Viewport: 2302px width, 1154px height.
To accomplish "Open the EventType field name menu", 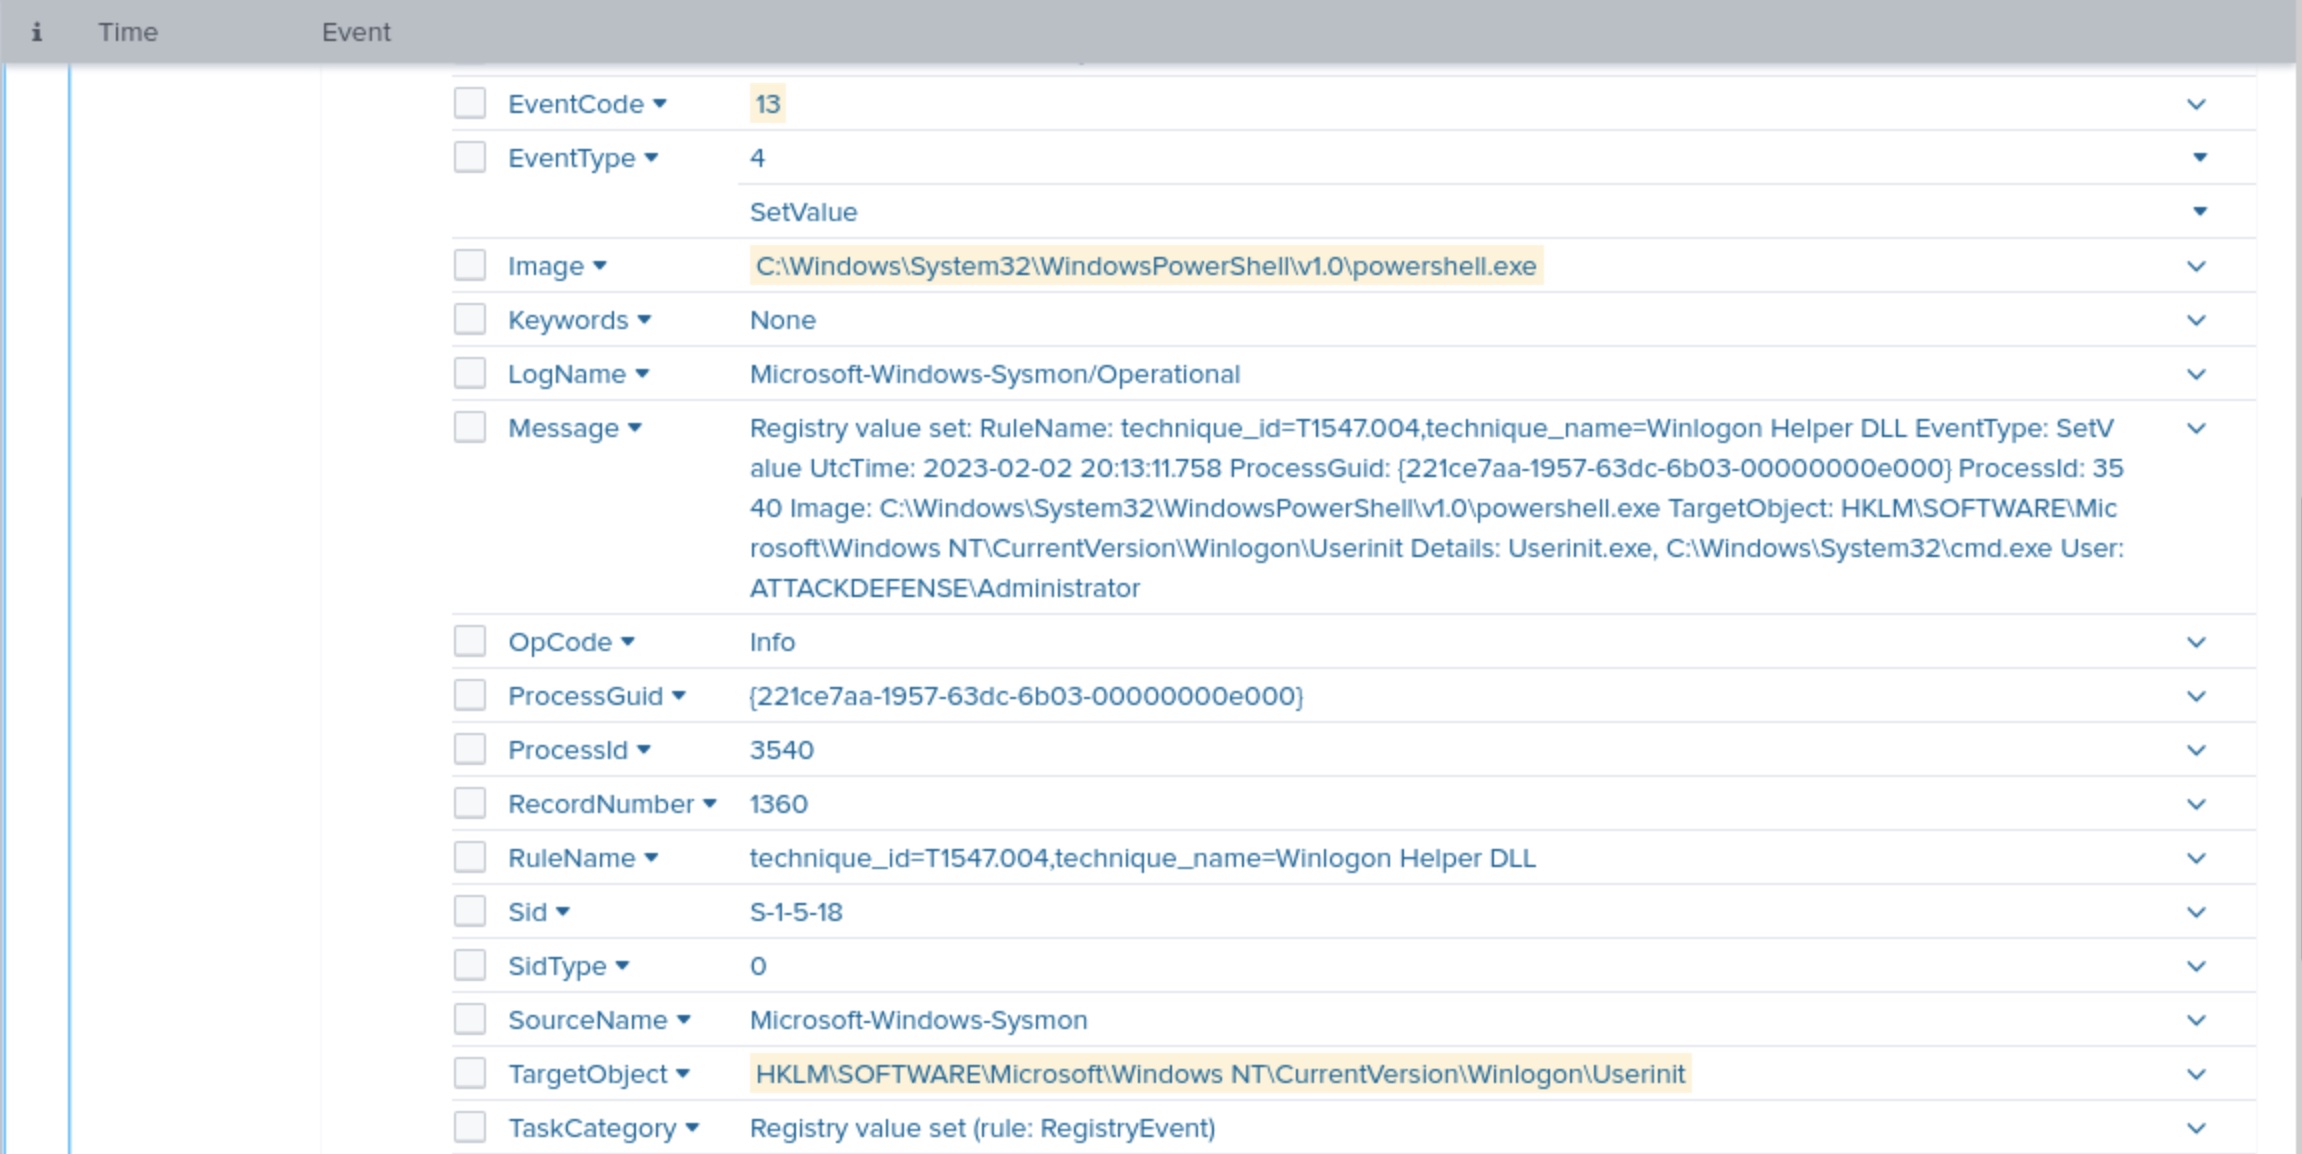I will click(583, 158).
